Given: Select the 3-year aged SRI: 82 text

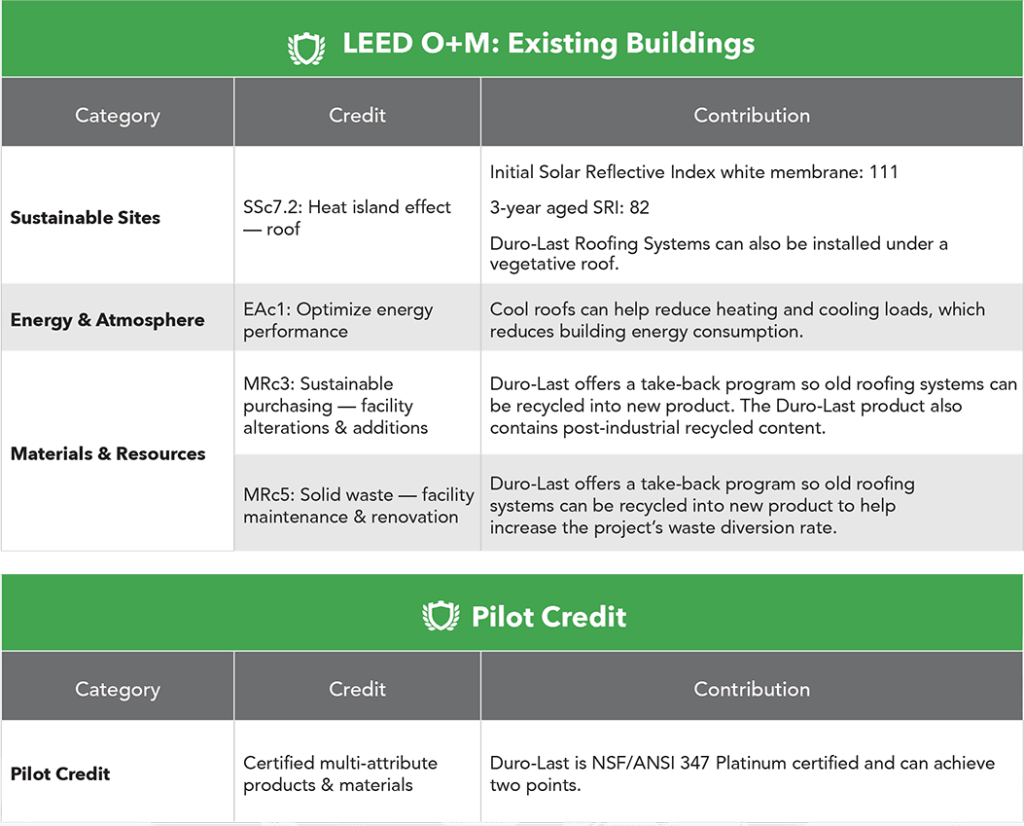Looking at the screenshot, I should [570, 208].
